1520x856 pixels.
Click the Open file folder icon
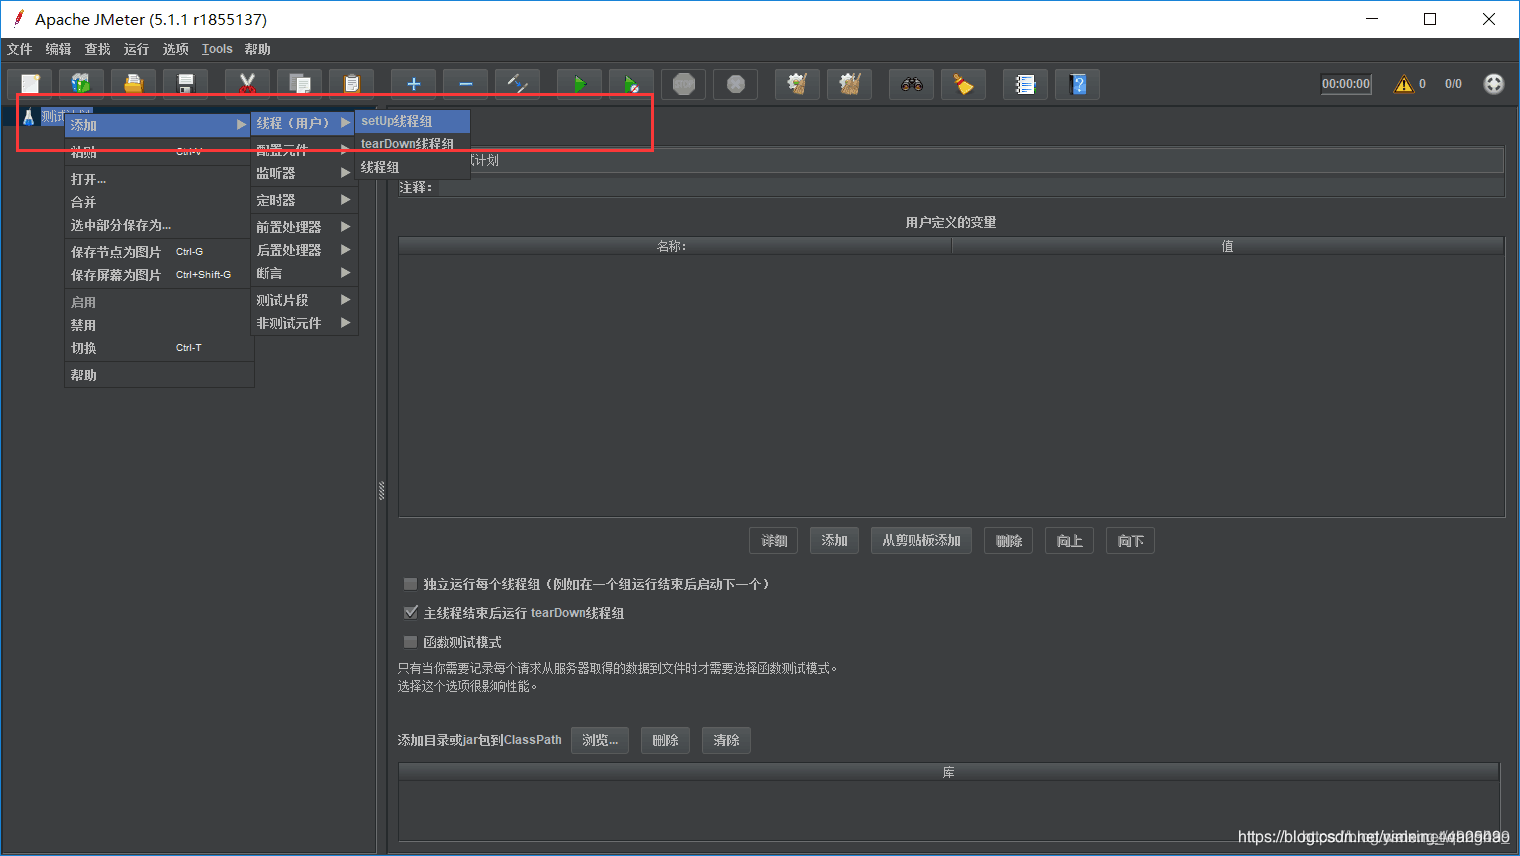(x=133, y=84)
